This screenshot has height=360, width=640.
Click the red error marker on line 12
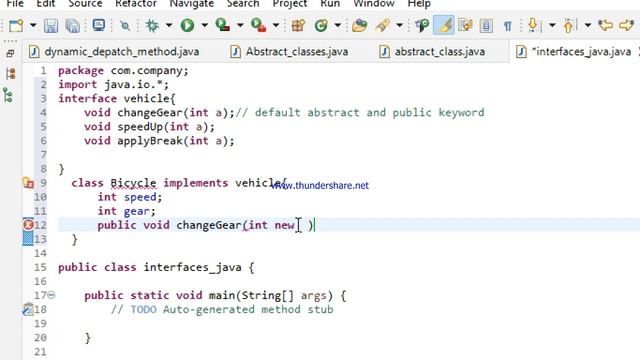pos(28,225)
